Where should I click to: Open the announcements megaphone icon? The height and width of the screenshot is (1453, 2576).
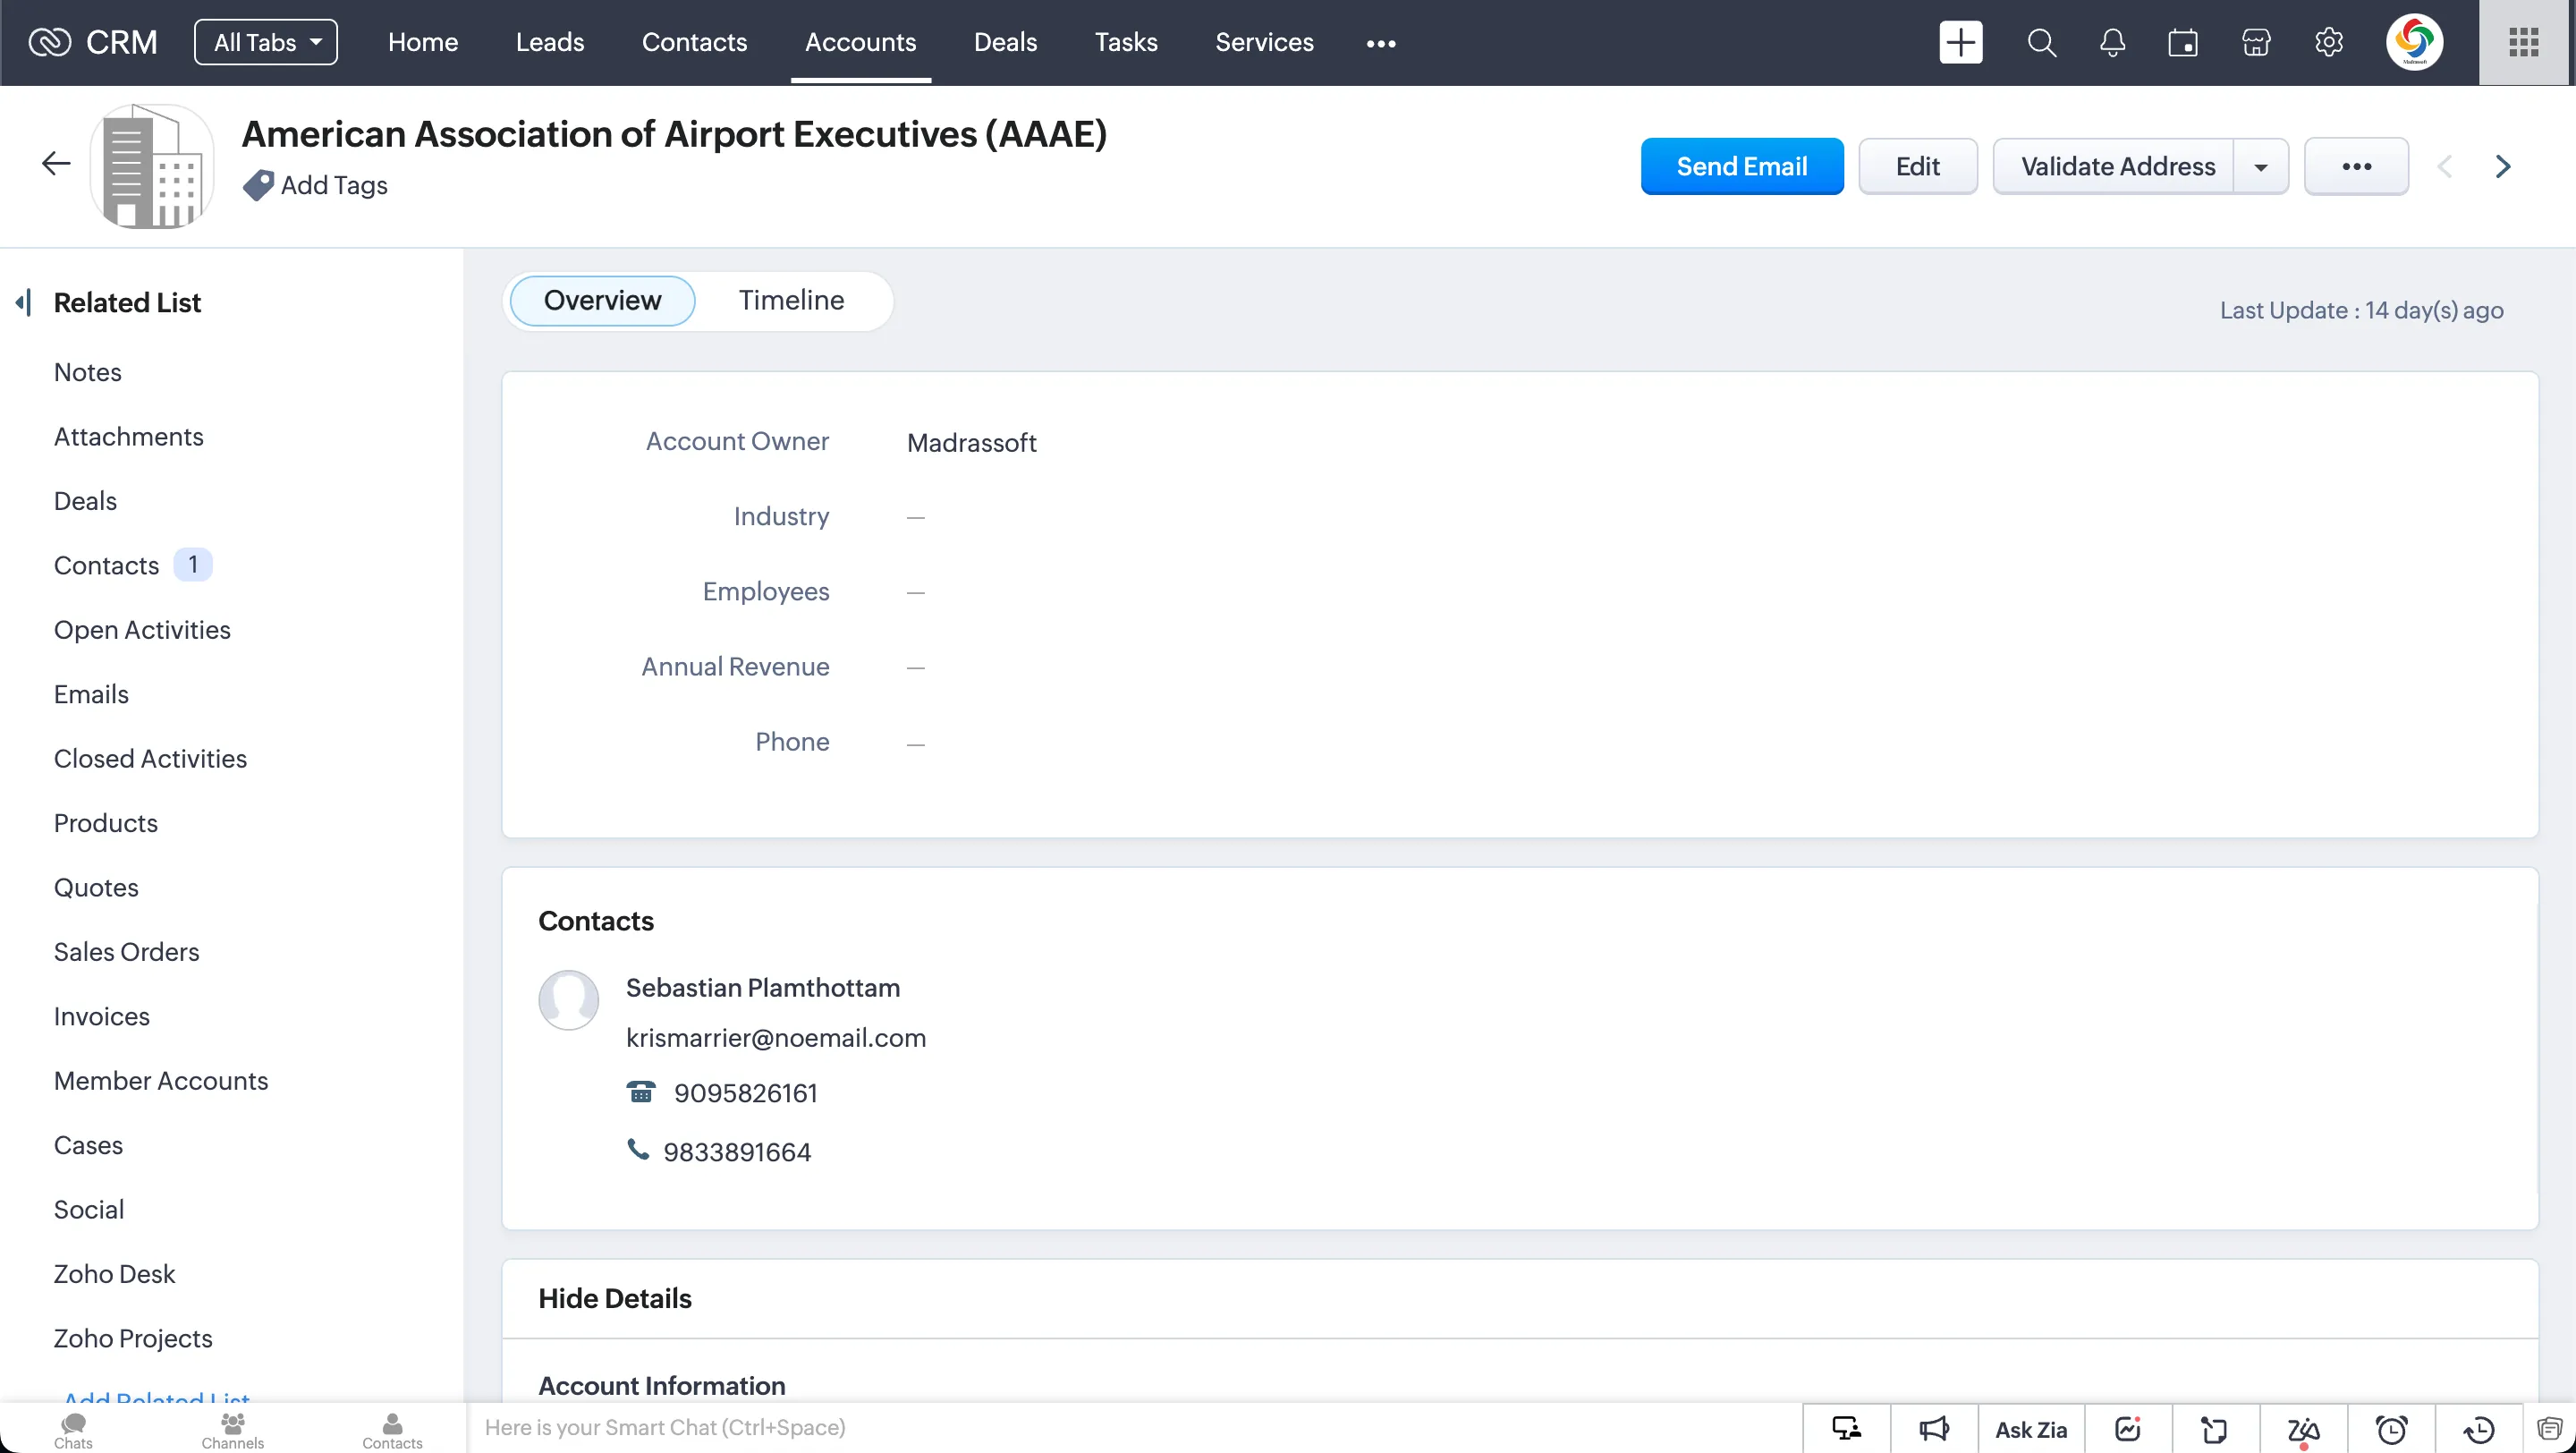(1934, 1429)
